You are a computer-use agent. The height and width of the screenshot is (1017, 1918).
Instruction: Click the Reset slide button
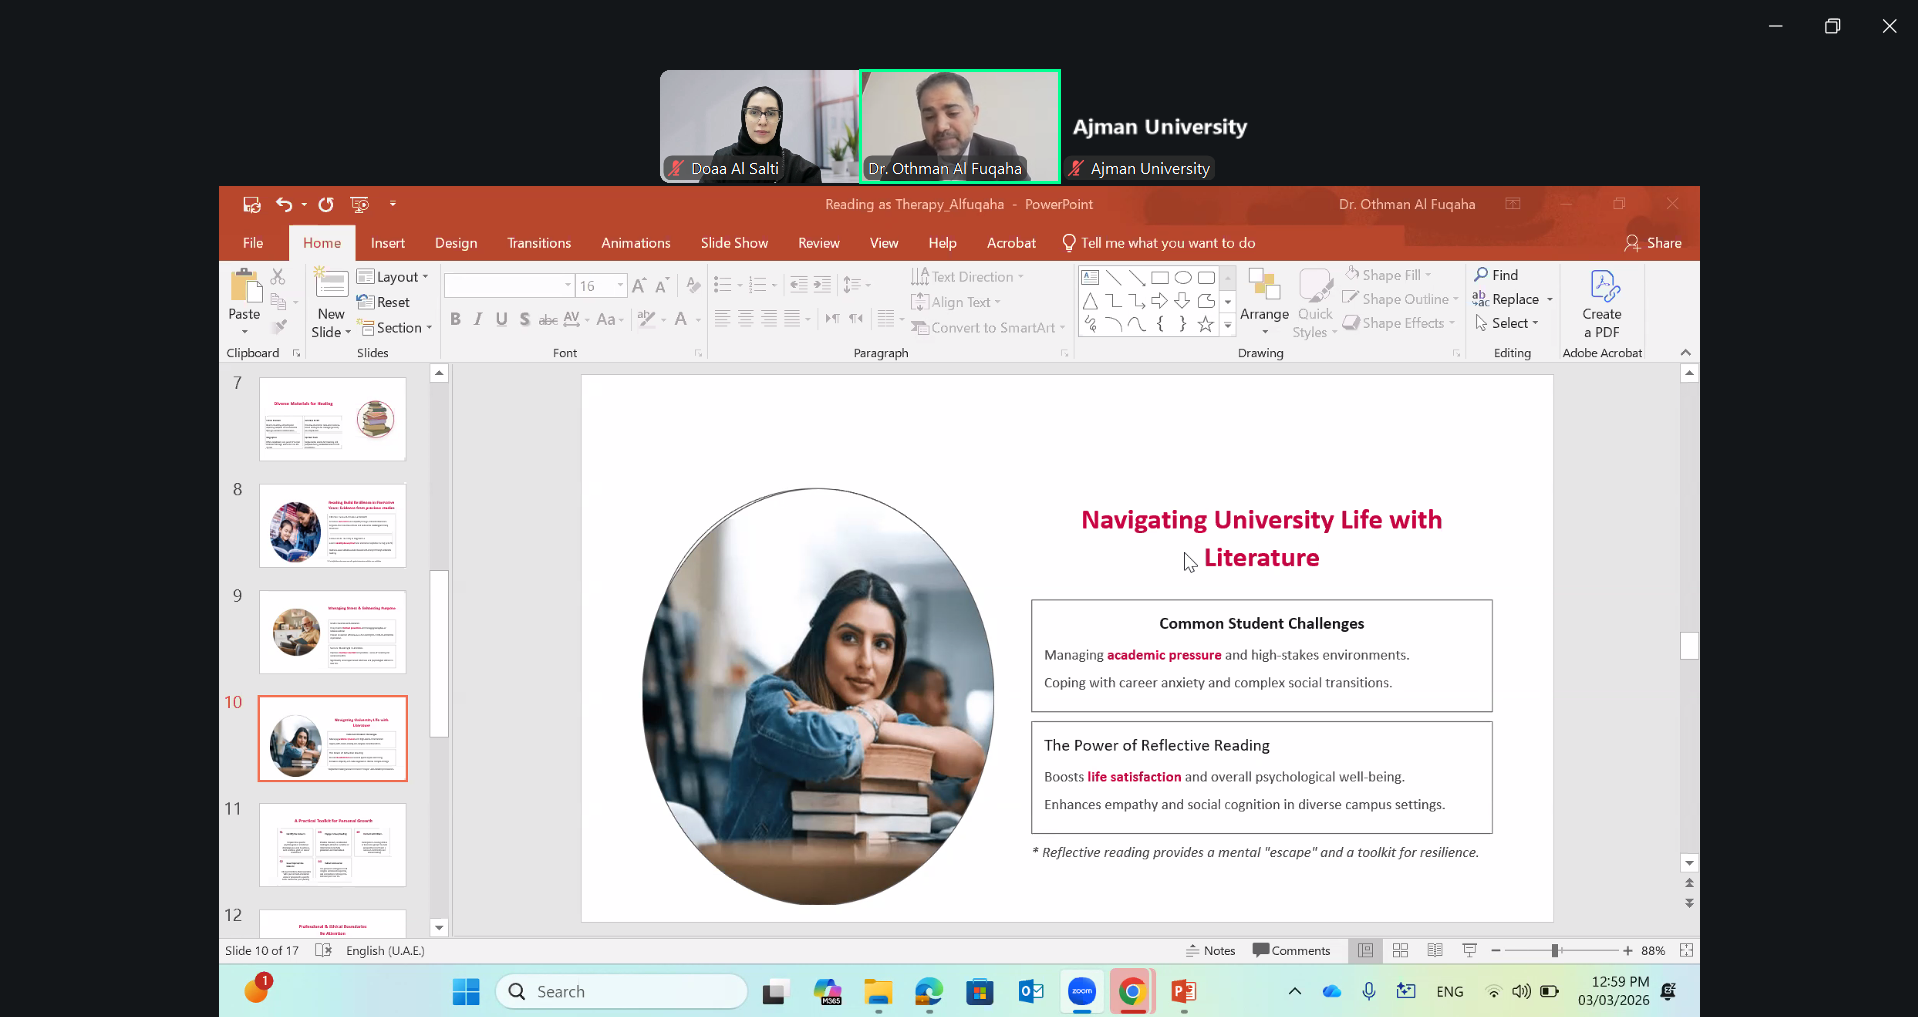pyautogui.click(x=384, y=302)
